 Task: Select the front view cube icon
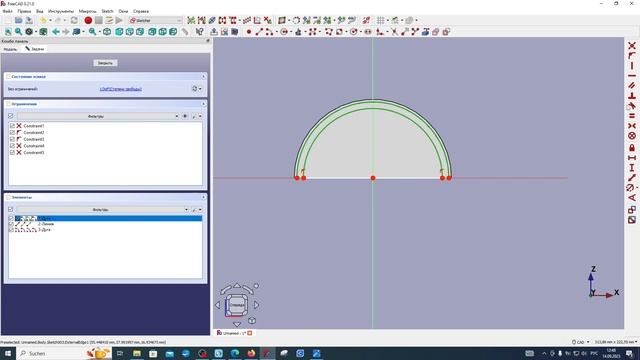pos(119,31)
